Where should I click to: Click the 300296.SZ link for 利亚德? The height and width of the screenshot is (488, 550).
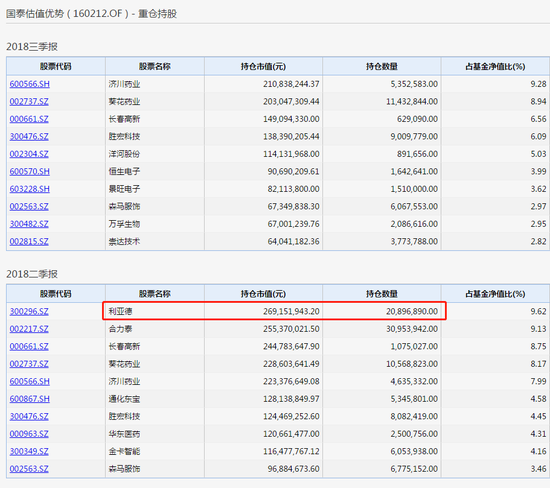(29, 312)
